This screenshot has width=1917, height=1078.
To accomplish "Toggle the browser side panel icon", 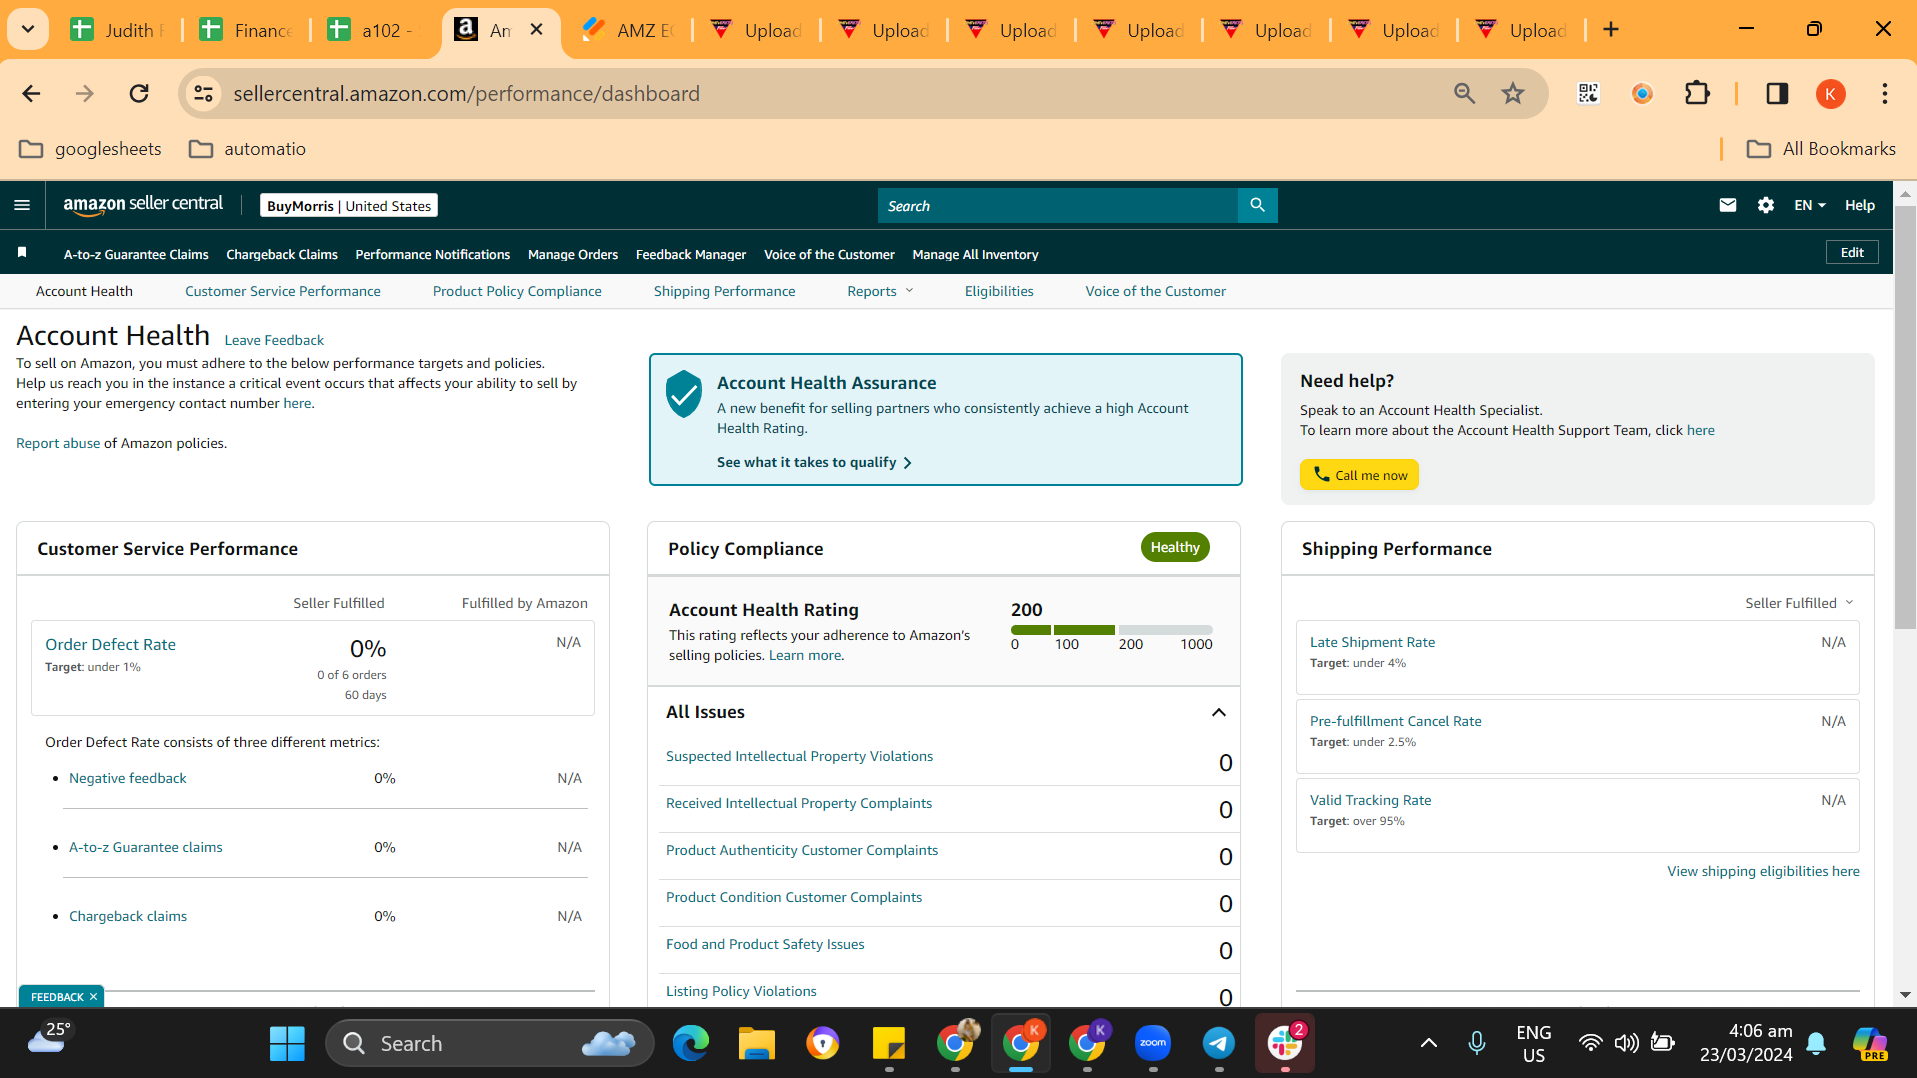I will pos(1777,94).
